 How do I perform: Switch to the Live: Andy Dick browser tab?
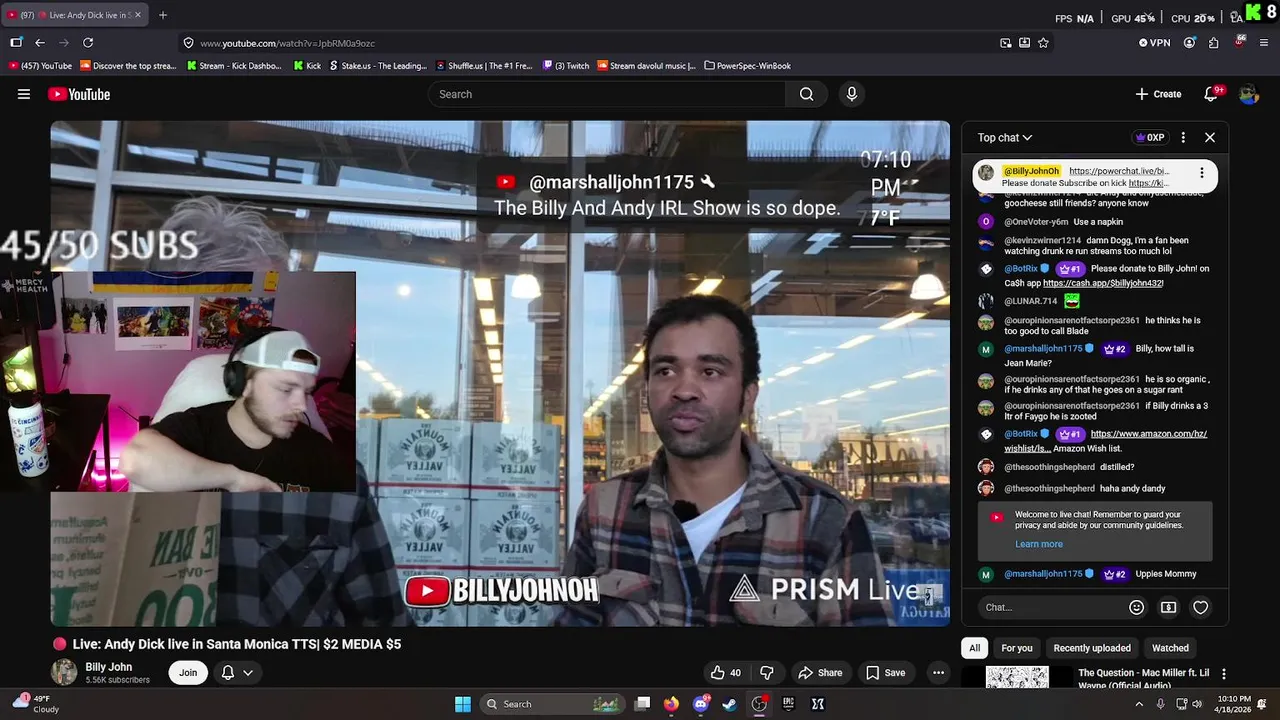click(x=73, y=15)
